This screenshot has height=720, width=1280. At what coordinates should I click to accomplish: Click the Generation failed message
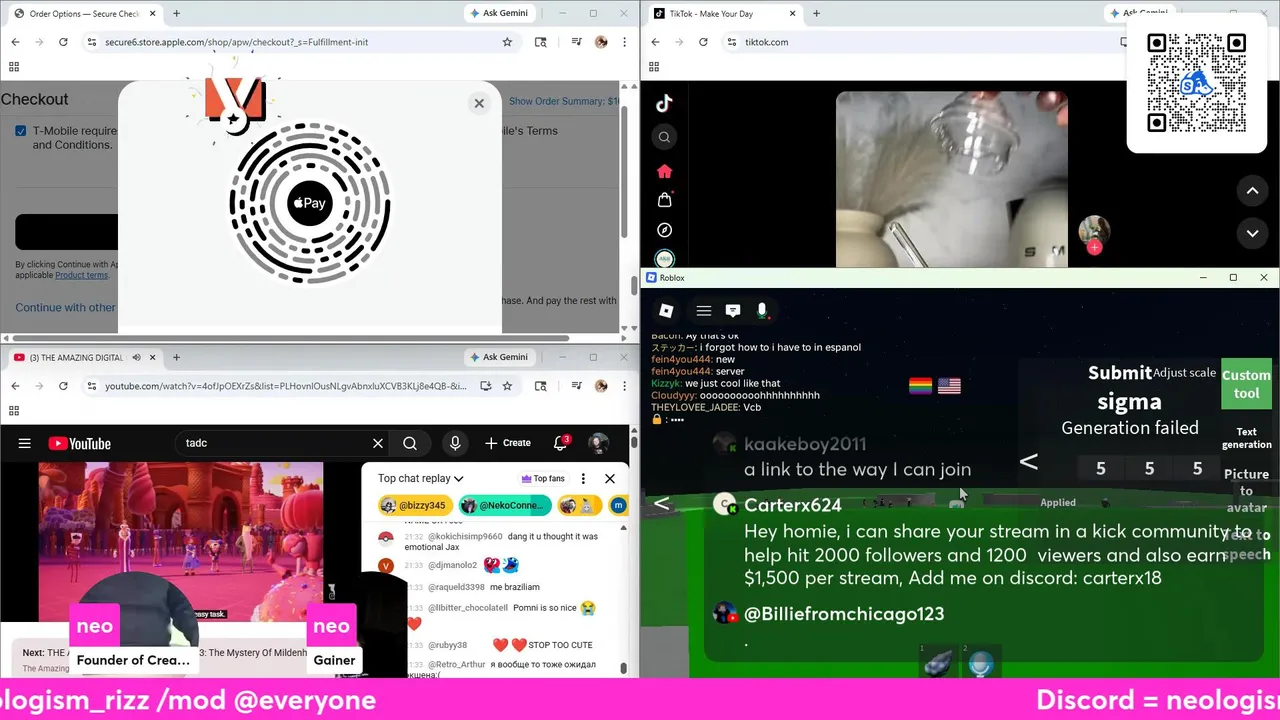pyautogui.click(x=1130, y=428)
